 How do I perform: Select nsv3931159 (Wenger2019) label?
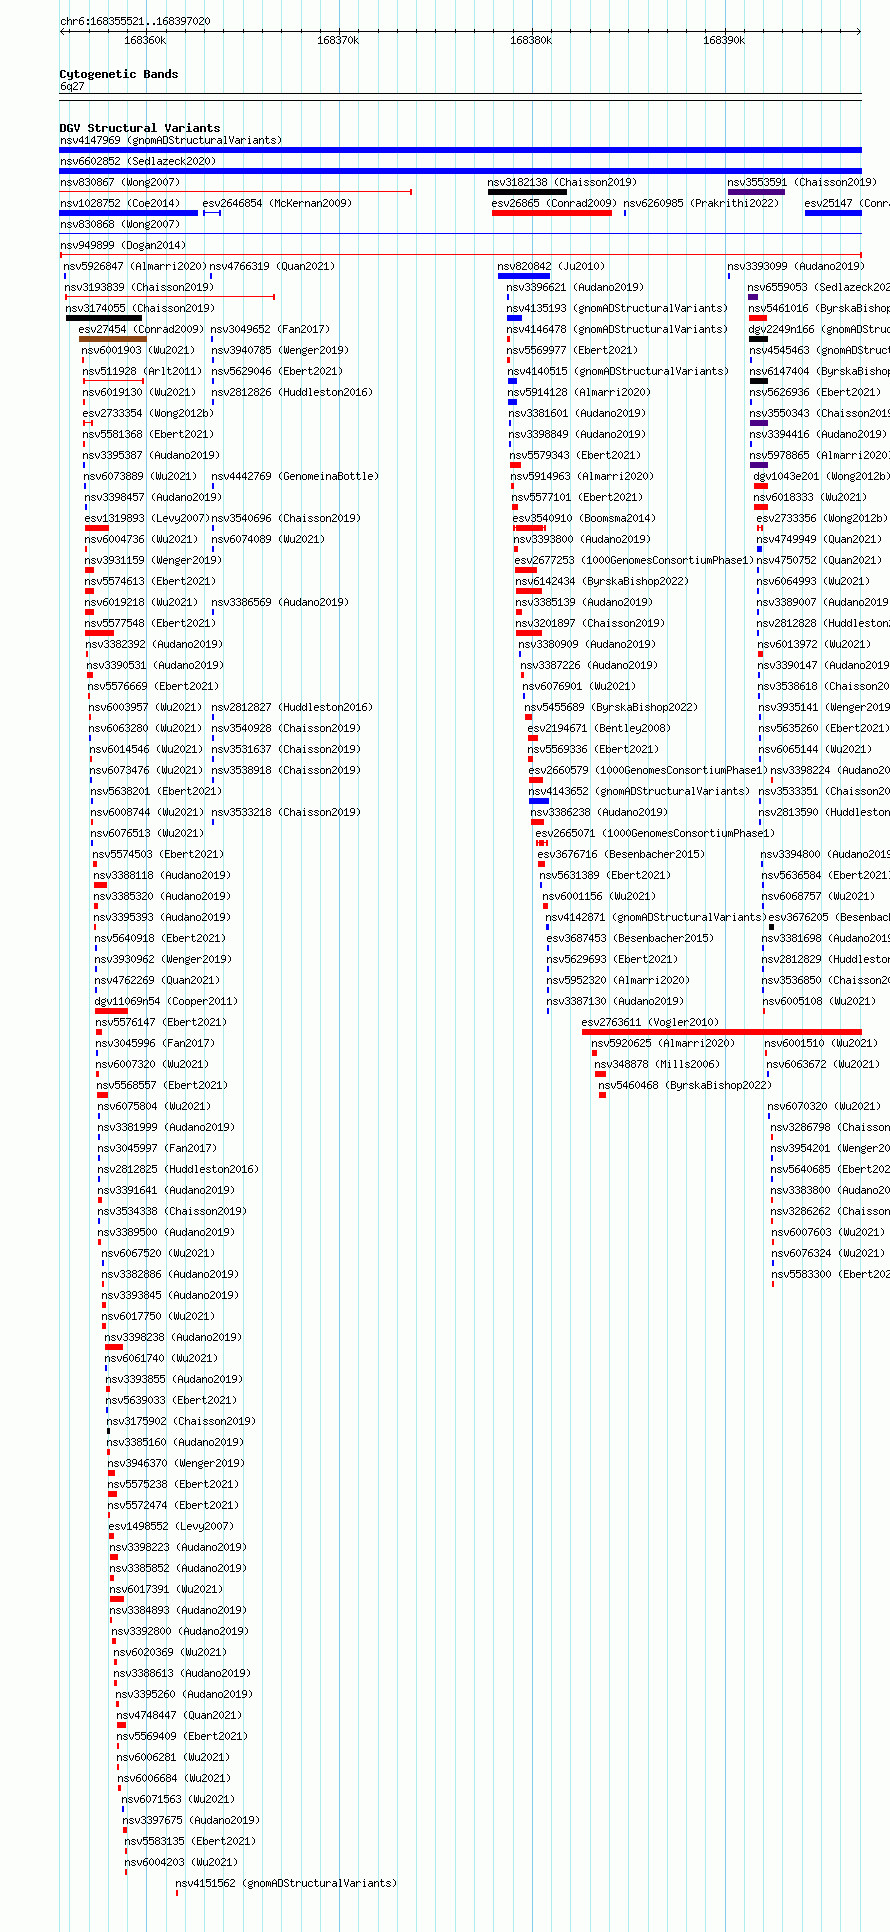(153, 560)
